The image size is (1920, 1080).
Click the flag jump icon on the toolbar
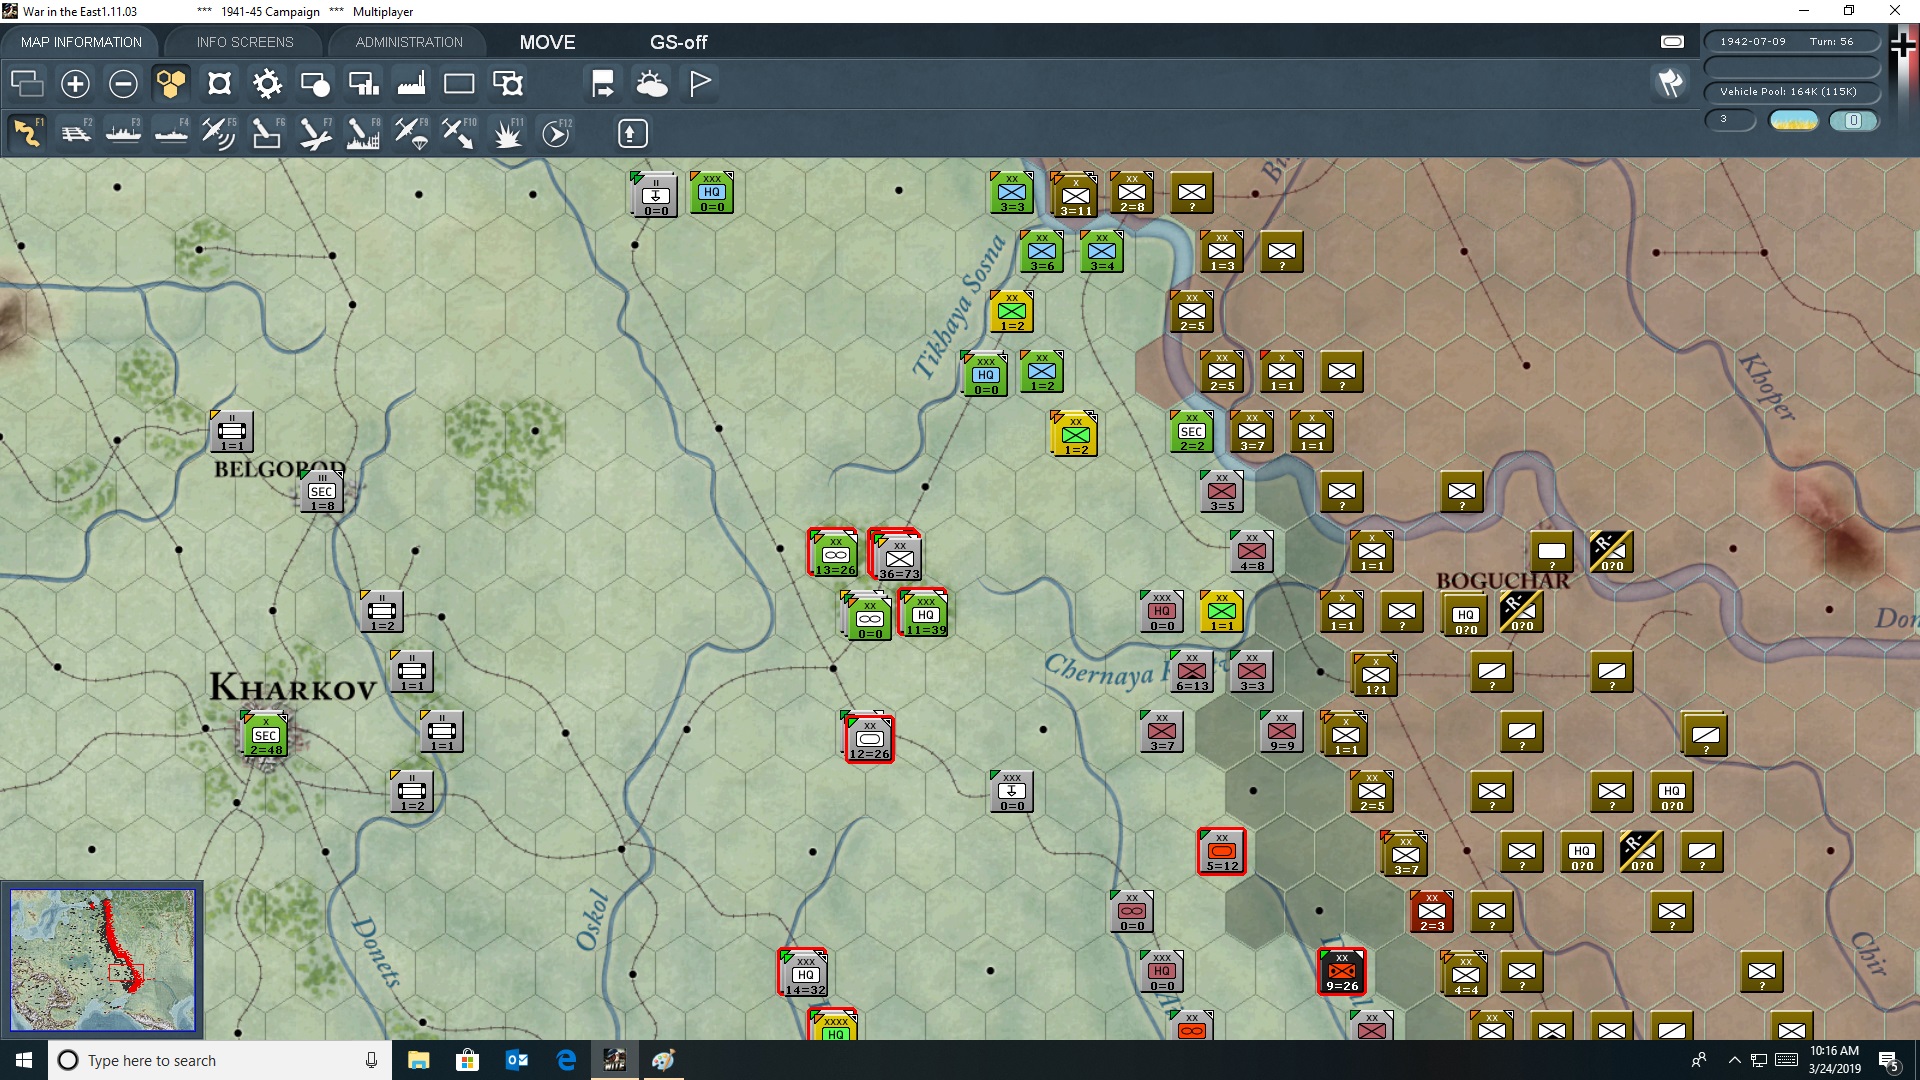coord(601,84)
